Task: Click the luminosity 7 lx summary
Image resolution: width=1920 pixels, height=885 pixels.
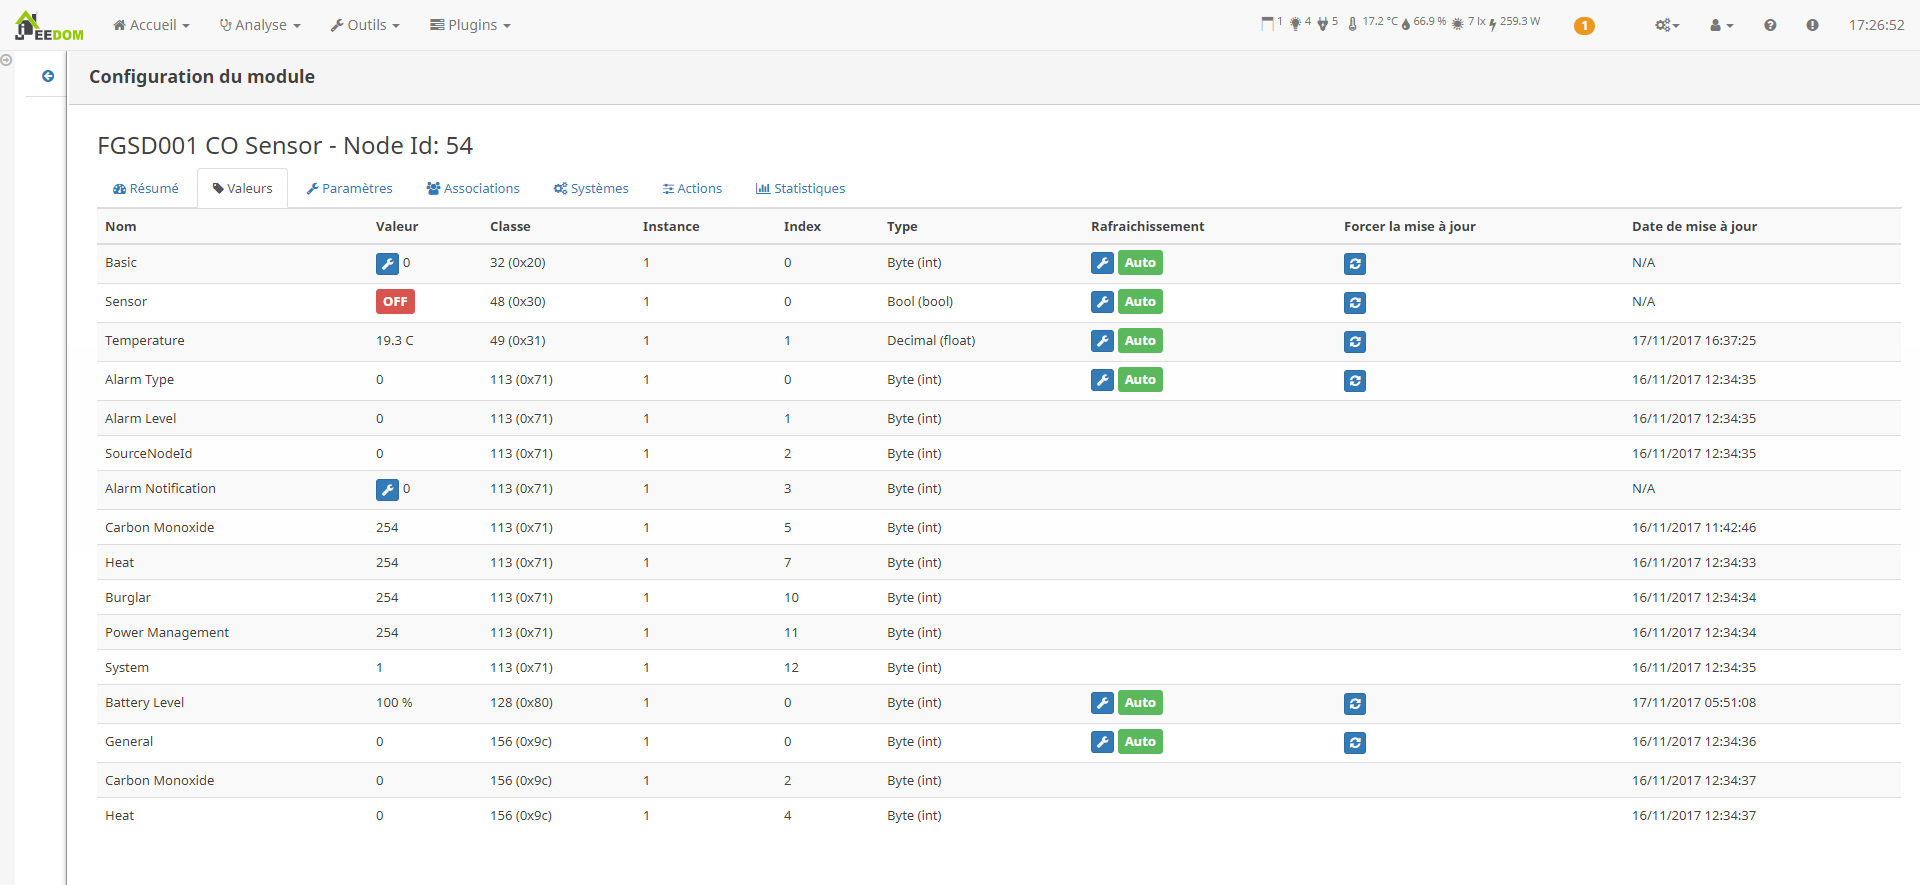Action: (1469, 22)
